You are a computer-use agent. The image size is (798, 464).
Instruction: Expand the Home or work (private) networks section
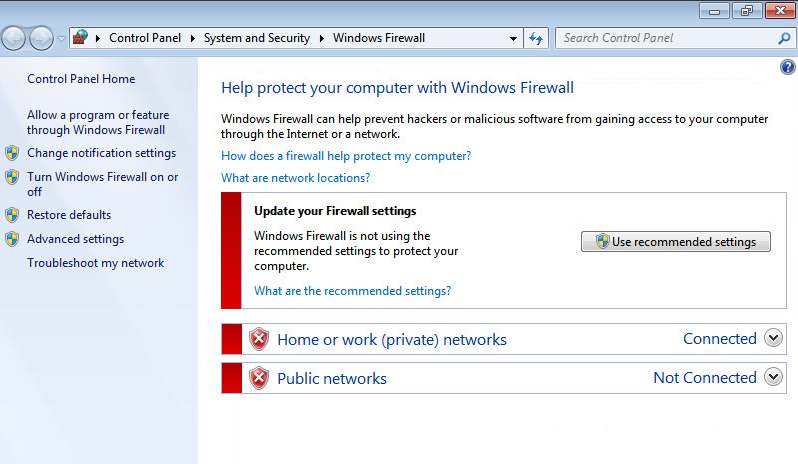pos(773,338)
